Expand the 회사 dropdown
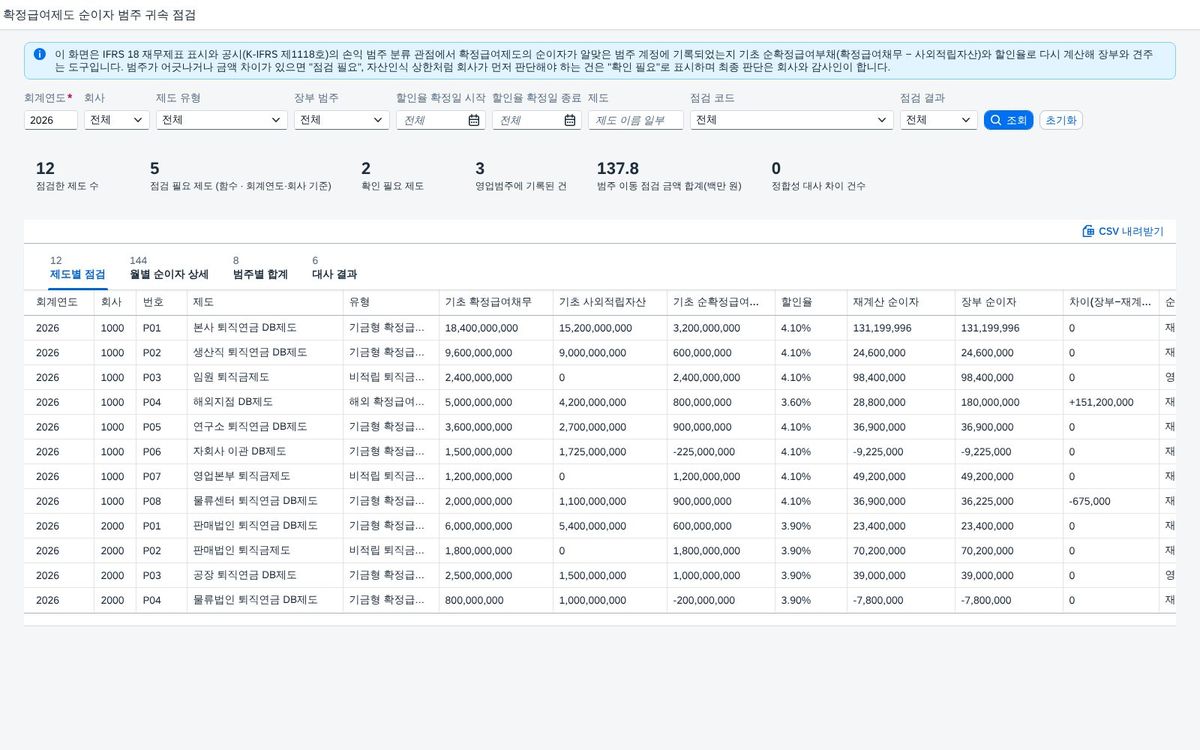Image resolution: width=1200 pixels, height=750 pixels. [116, 120]
